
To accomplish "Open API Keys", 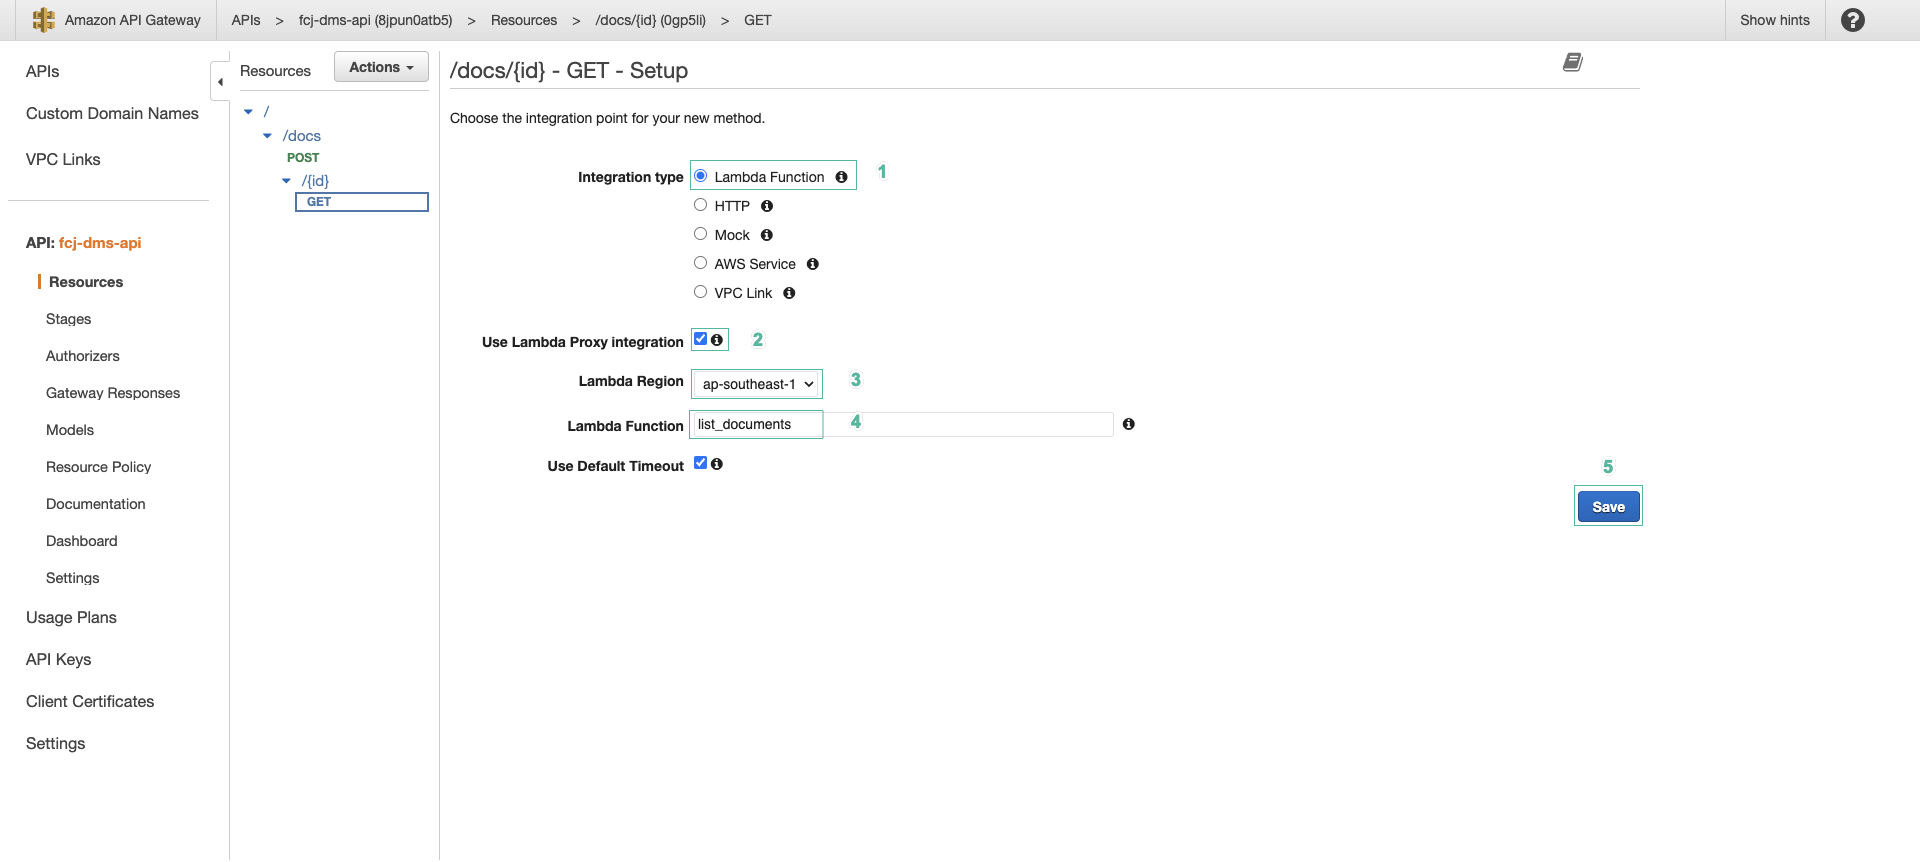I will [x=59, y=659].
